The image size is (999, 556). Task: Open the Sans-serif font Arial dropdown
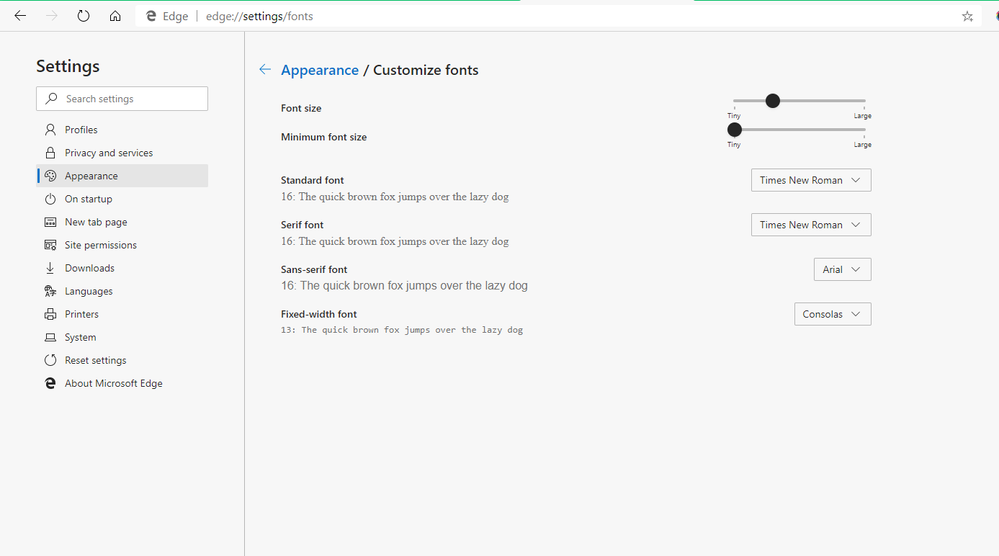coord(842,269)
